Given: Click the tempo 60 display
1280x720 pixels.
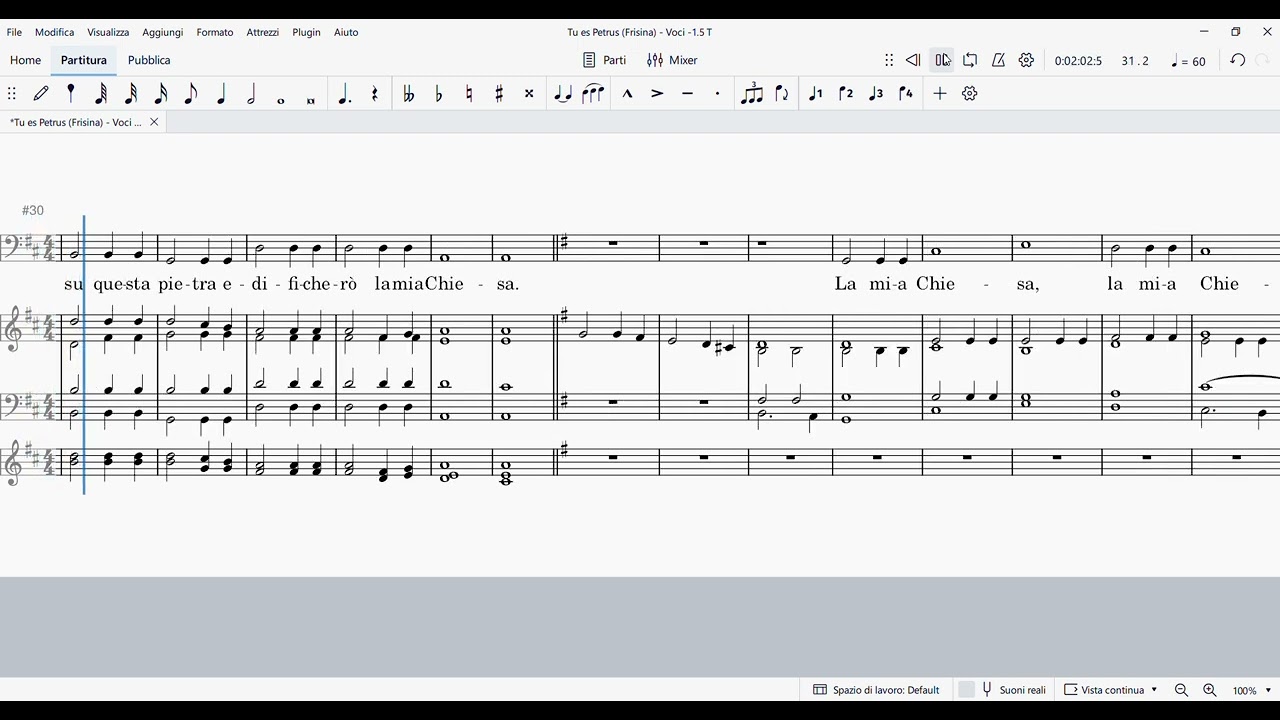Looking at the screenshot, I should click(1189, 61).
